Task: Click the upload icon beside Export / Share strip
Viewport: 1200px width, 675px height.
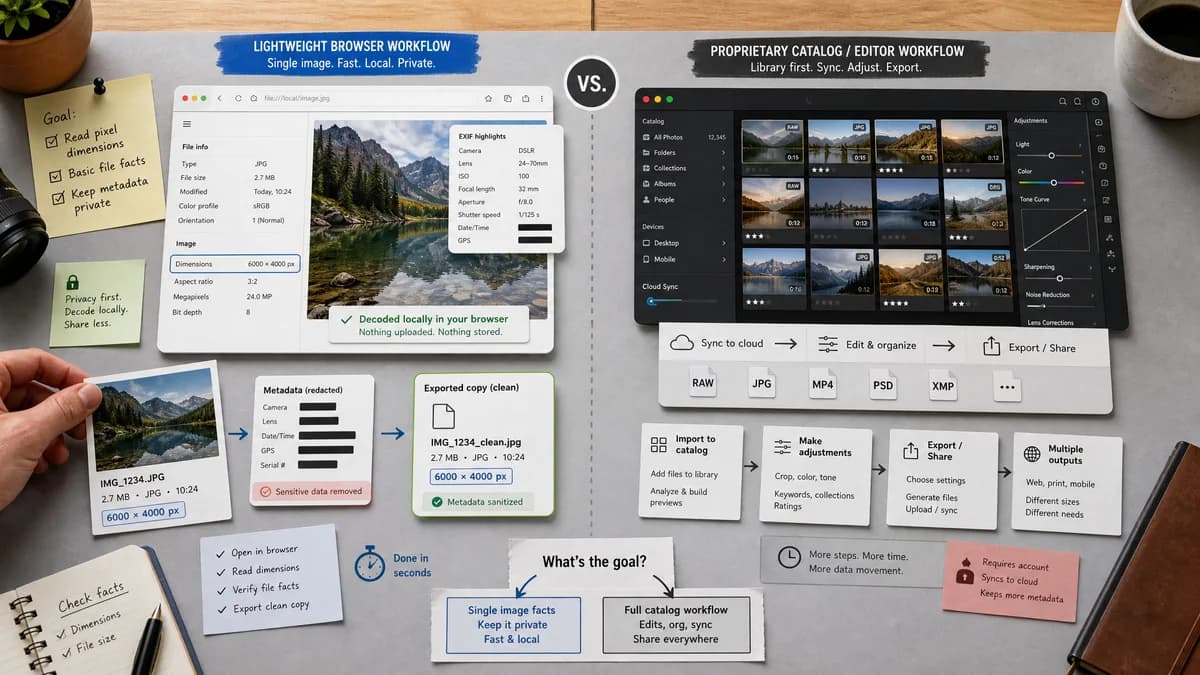Action: pos(991,346)
